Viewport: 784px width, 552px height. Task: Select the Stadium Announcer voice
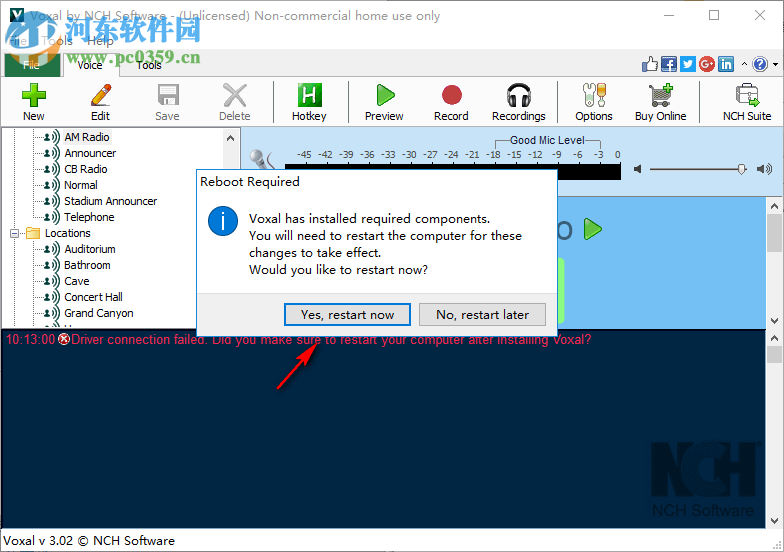click(x=110, y=201)
